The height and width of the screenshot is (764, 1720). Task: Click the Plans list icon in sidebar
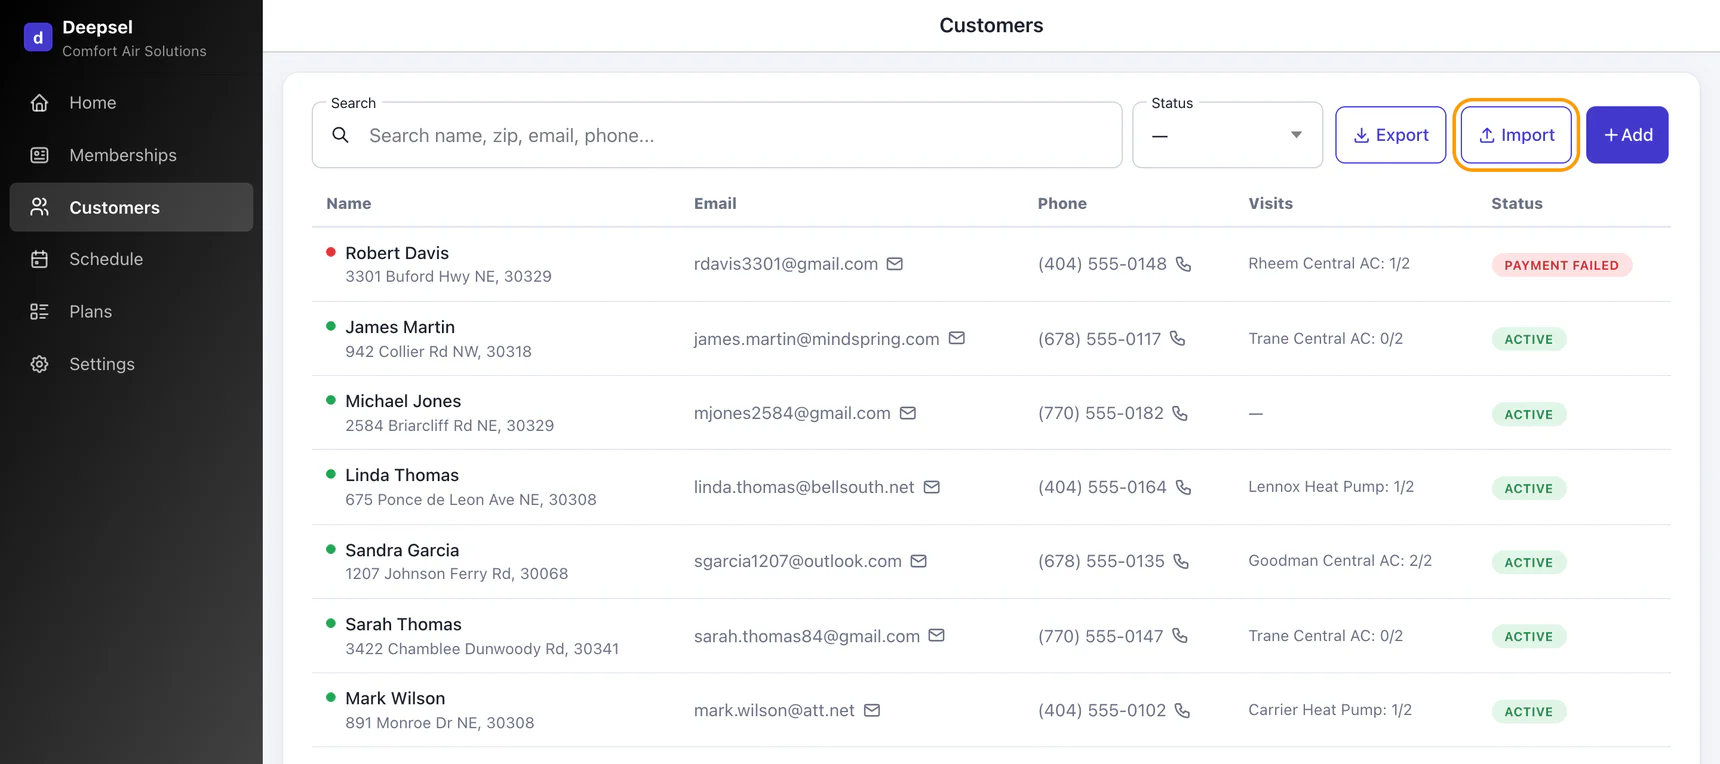(39, 312)
